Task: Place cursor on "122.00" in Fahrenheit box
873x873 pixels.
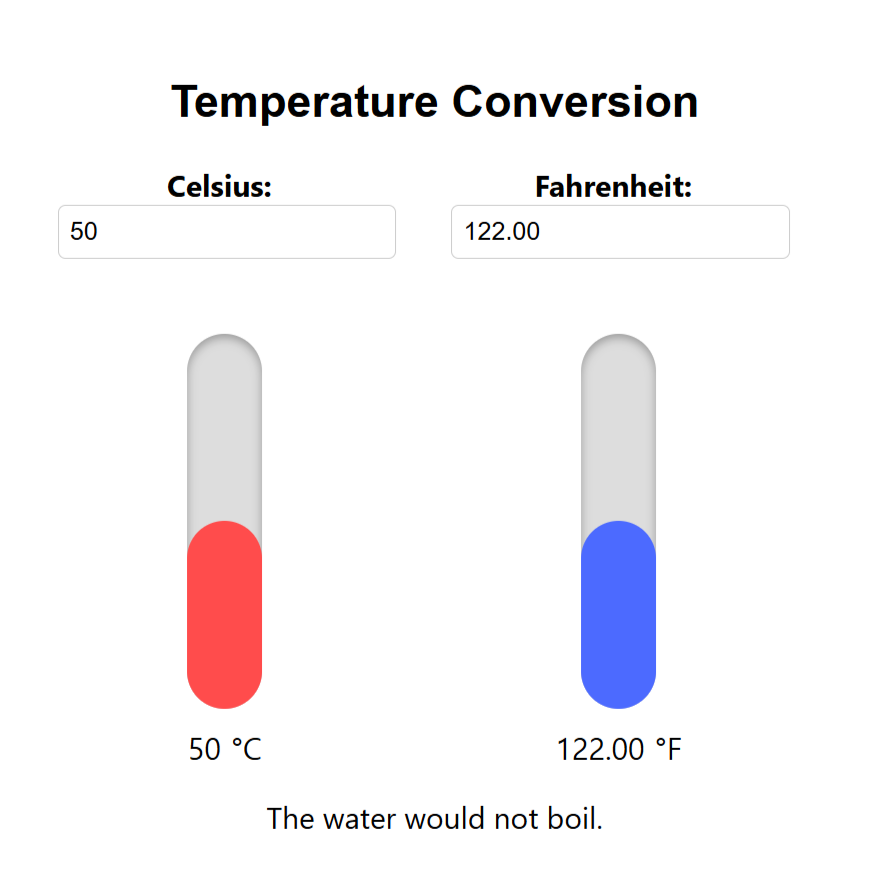Action: [502, 232]
